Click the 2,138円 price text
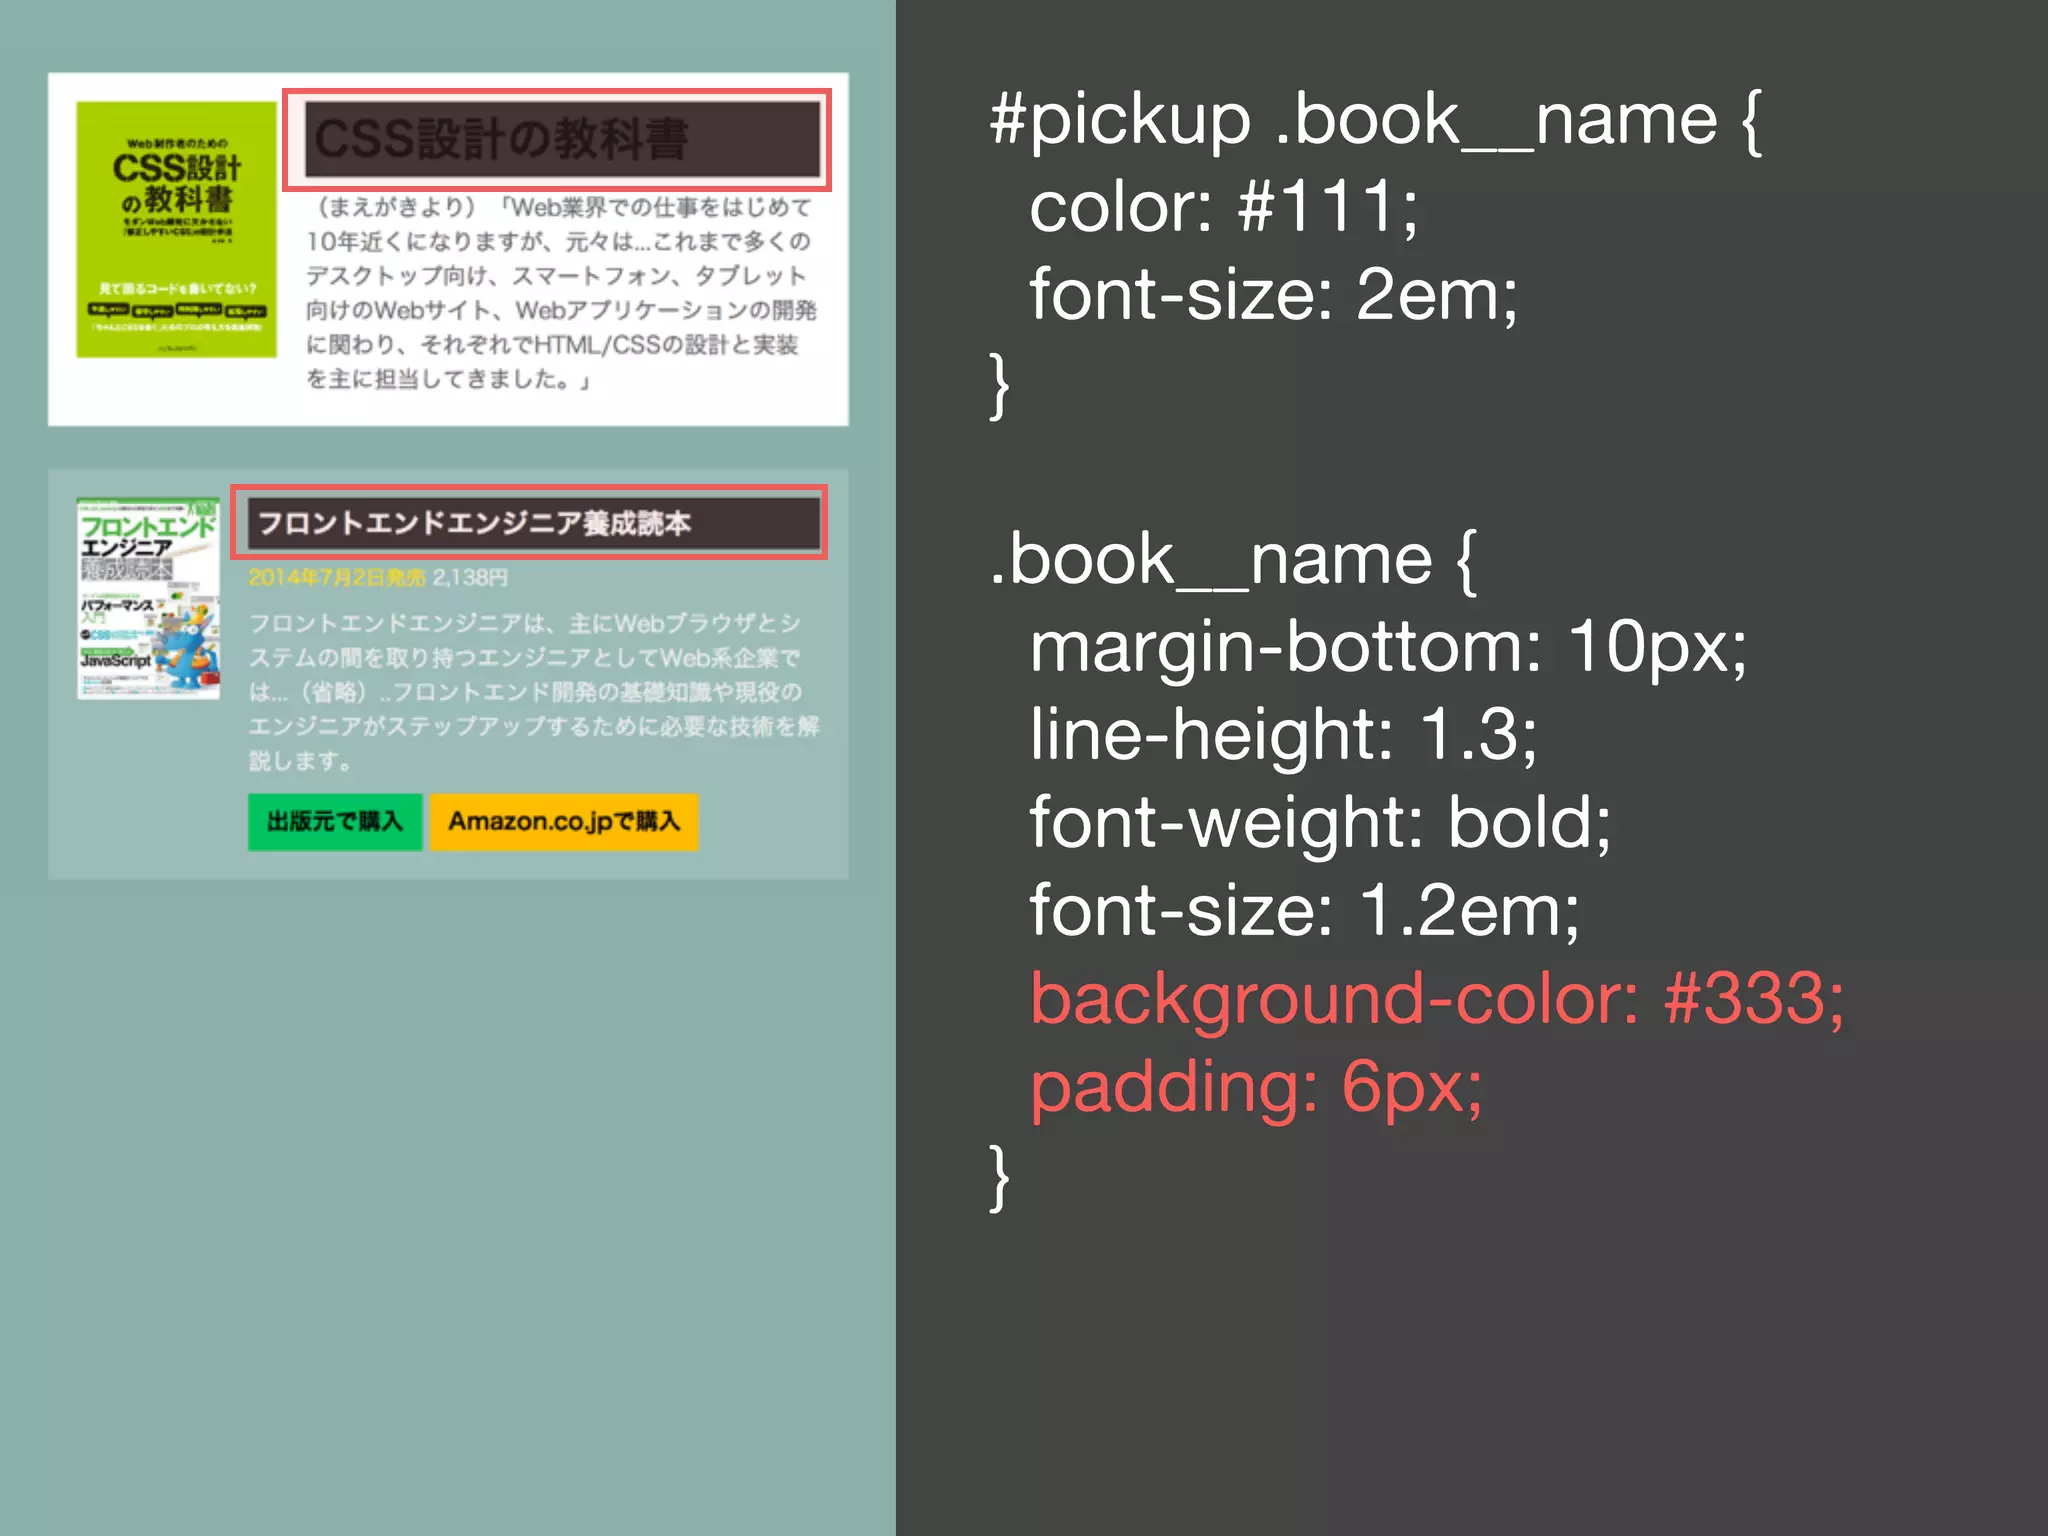 coord(470,578)
